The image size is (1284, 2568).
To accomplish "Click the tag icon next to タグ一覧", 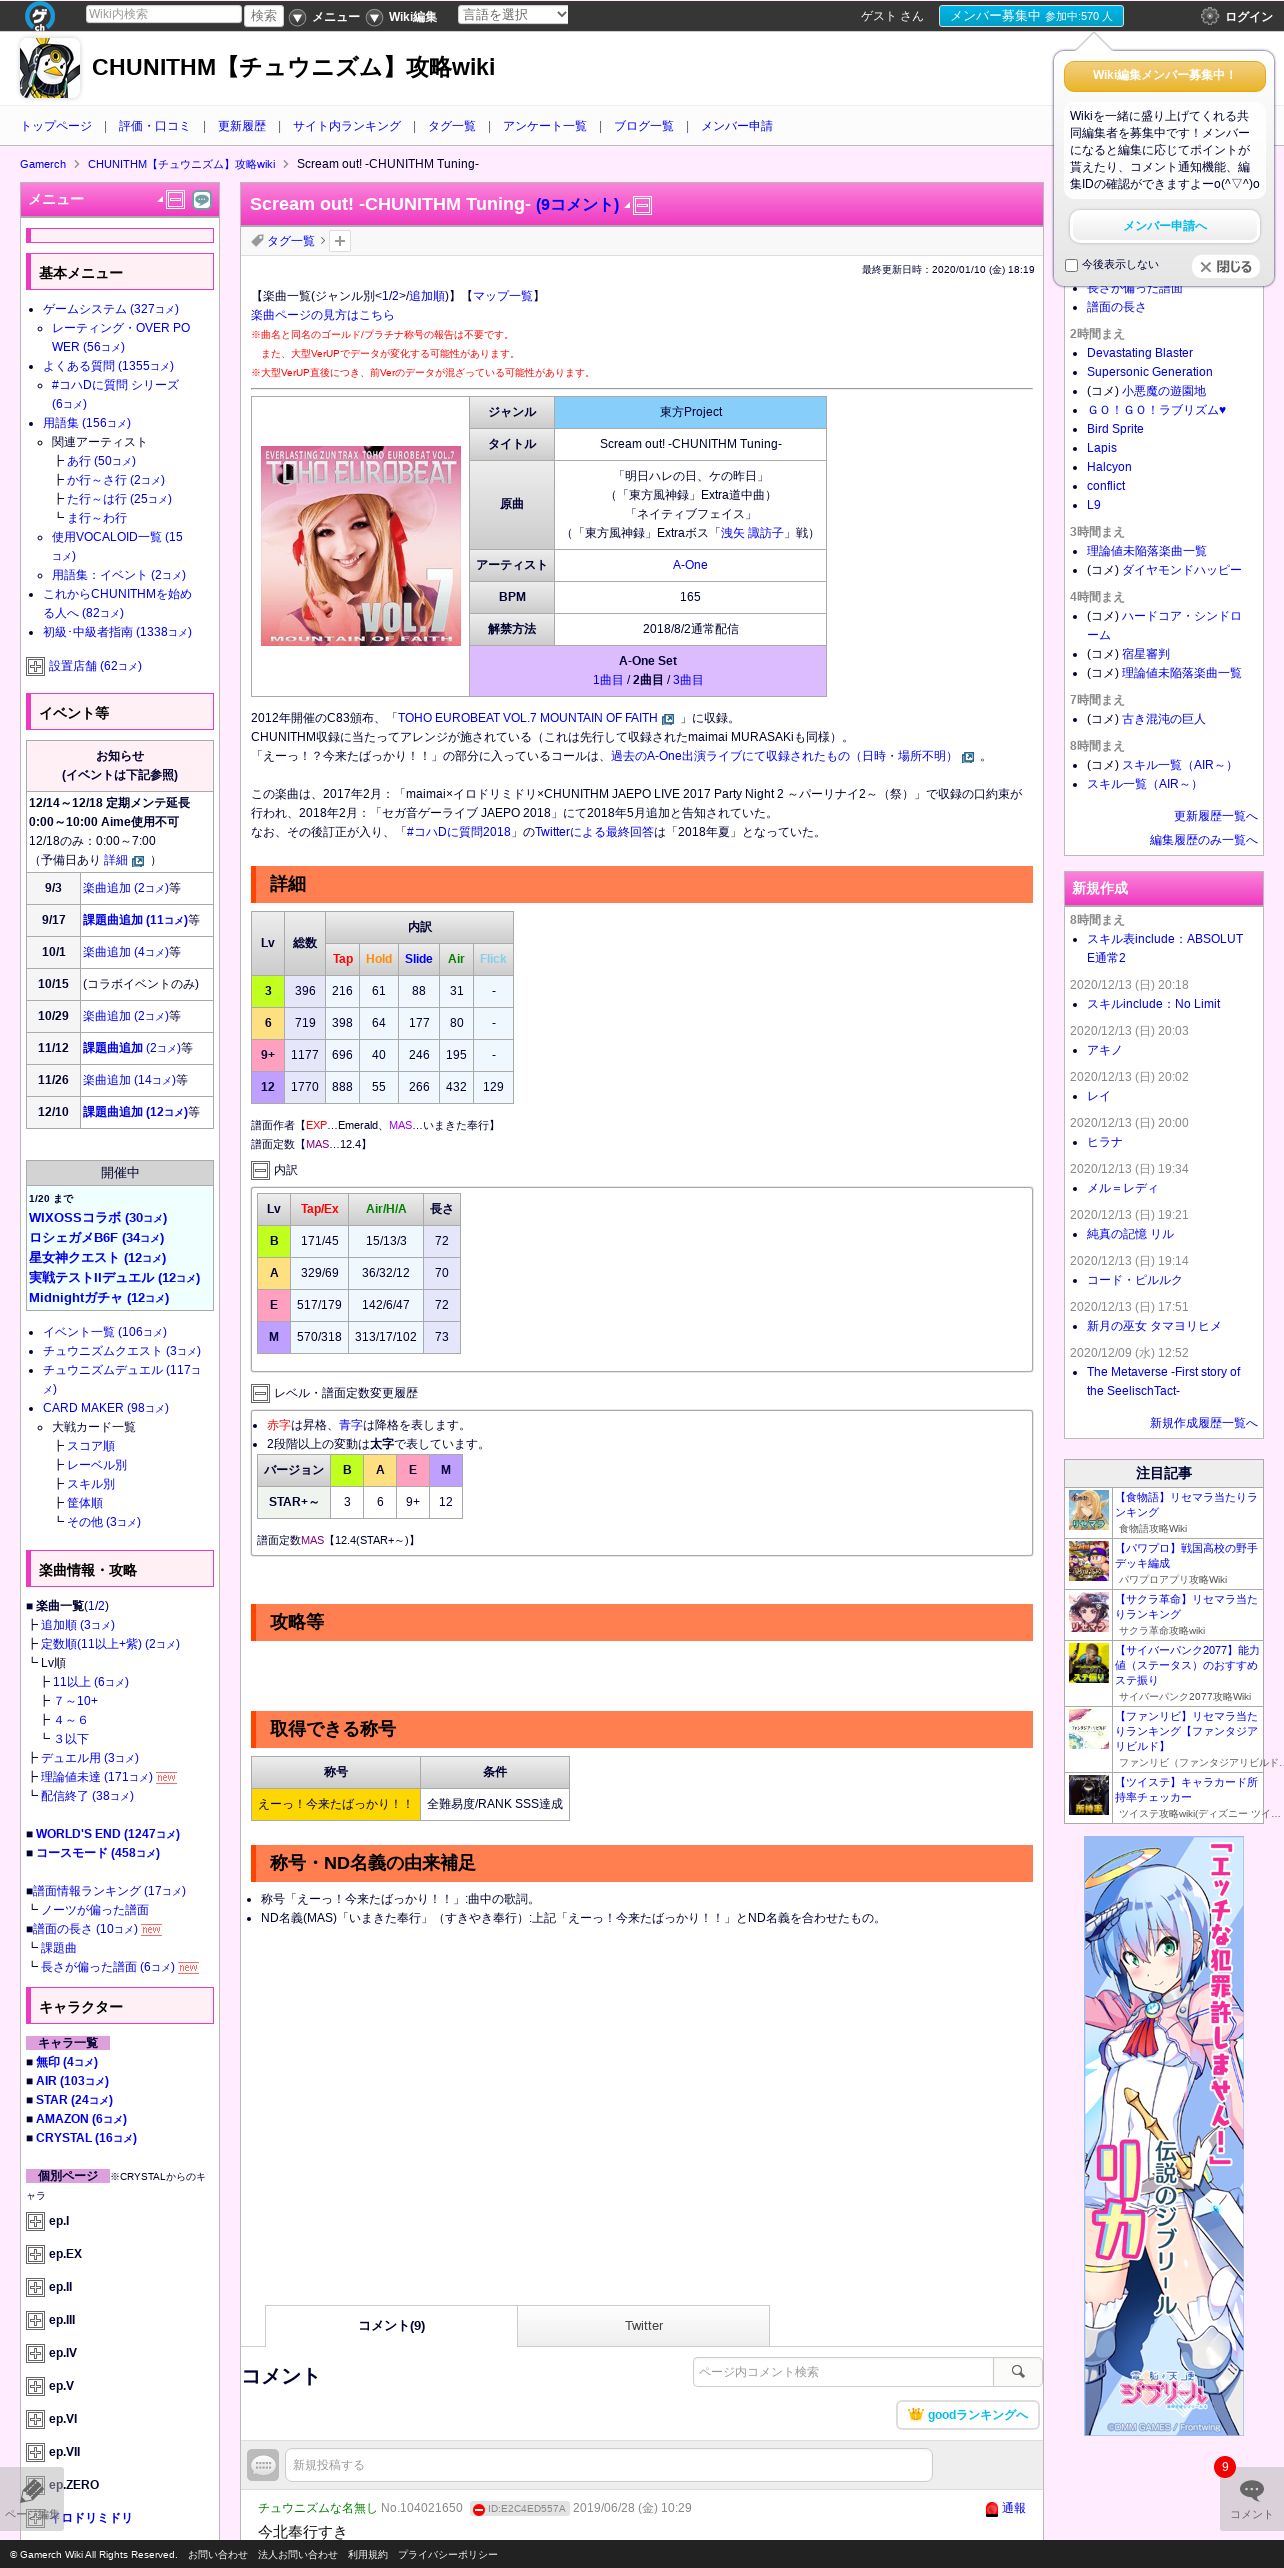I will coord(258,241).
